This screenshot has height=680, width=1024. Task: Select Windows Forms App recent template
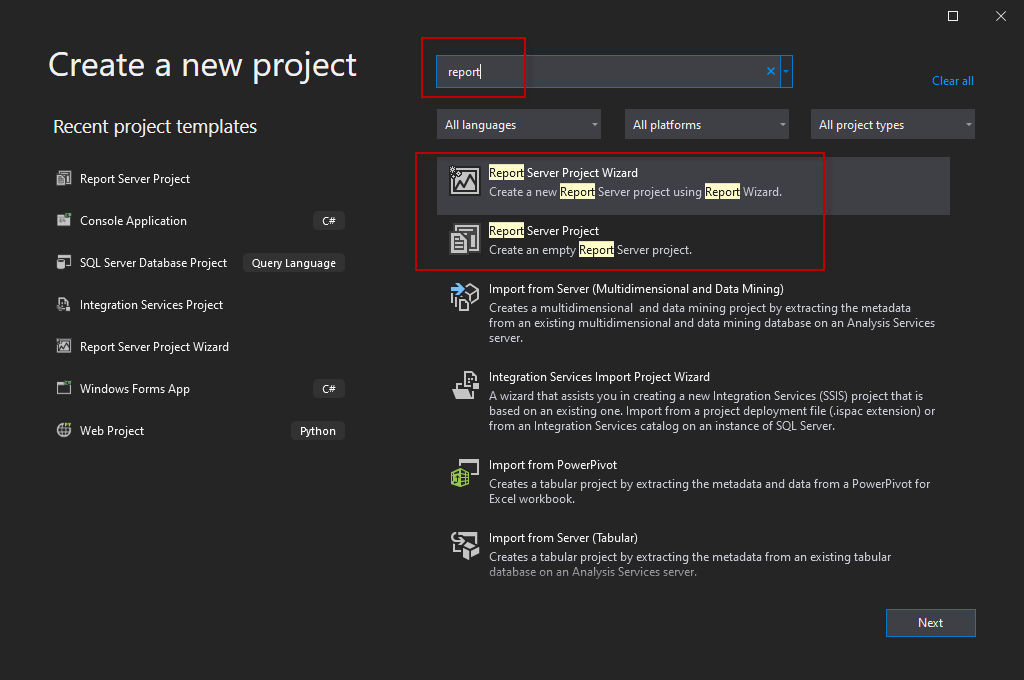tap(135, 389)
